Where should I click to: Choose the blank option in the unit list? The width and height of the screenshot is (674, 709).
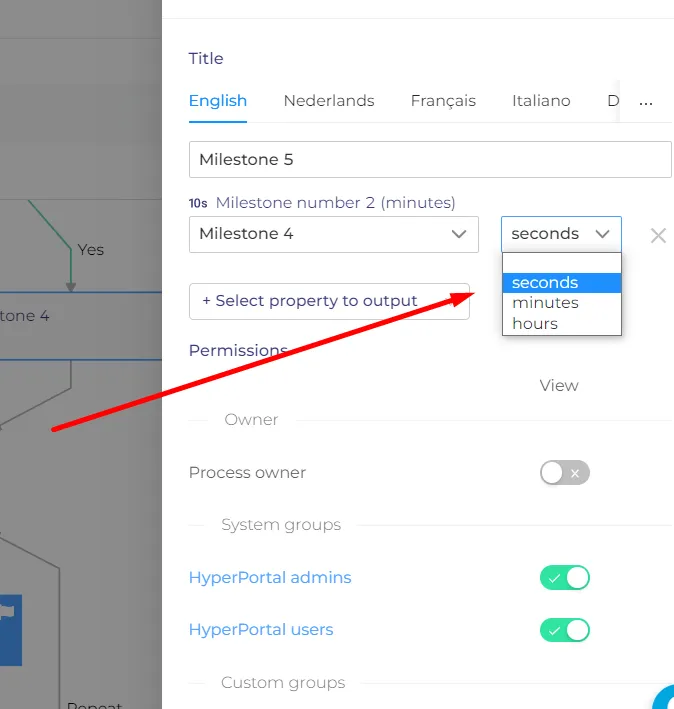pyautogui.click(x=561, y=263)
